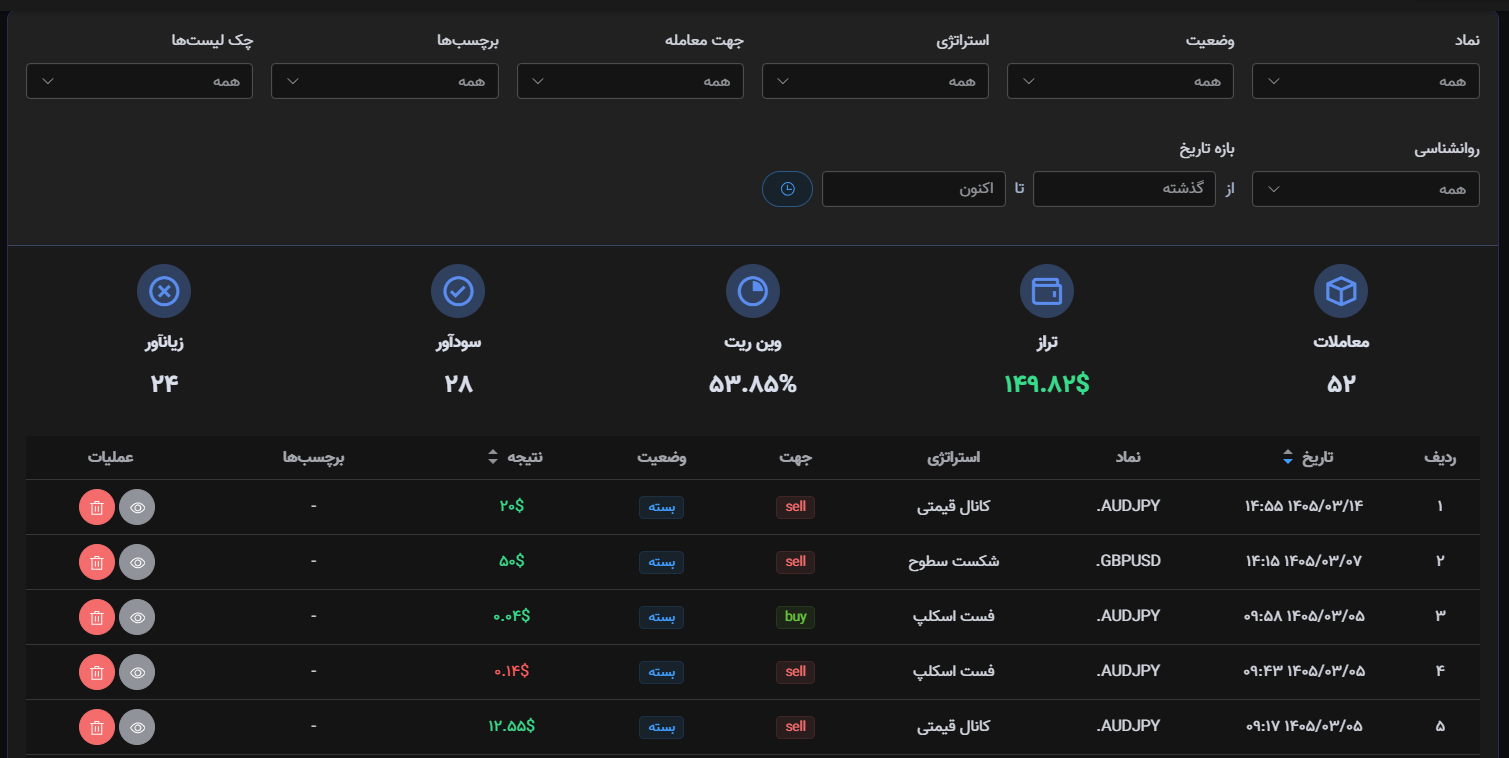Screen dimensions: 1509x758
Task: Click the بسته status badge in row 1
Action: coord(661,507)
